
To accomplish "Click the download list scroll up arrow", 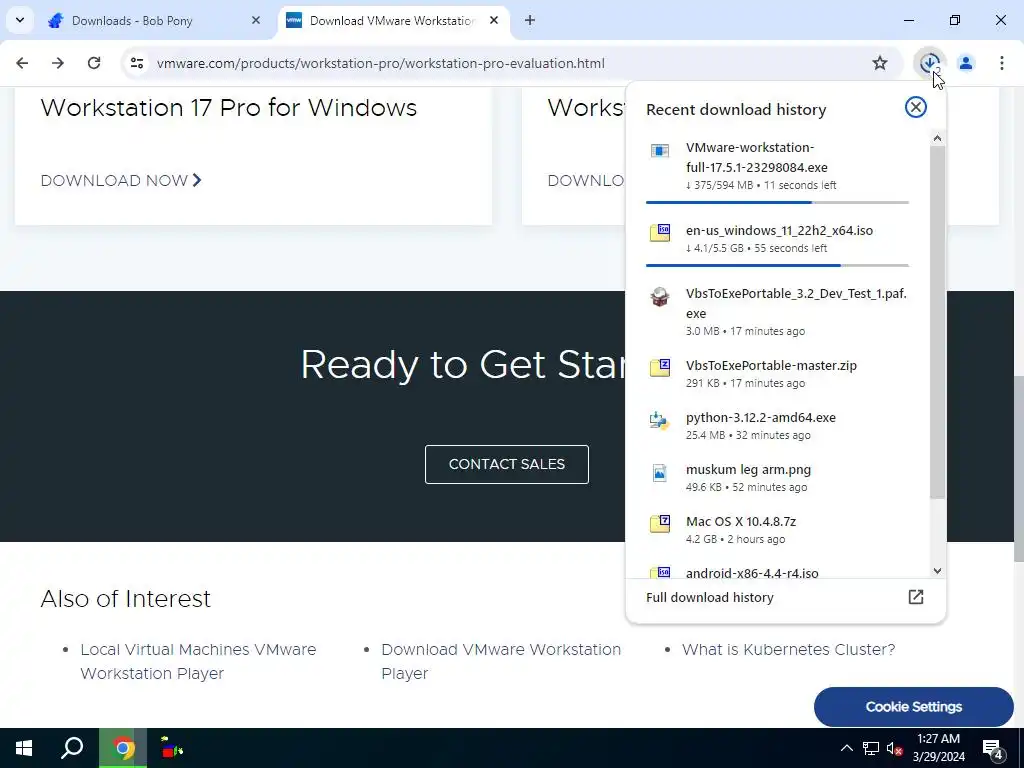I will tap(937, 138).
